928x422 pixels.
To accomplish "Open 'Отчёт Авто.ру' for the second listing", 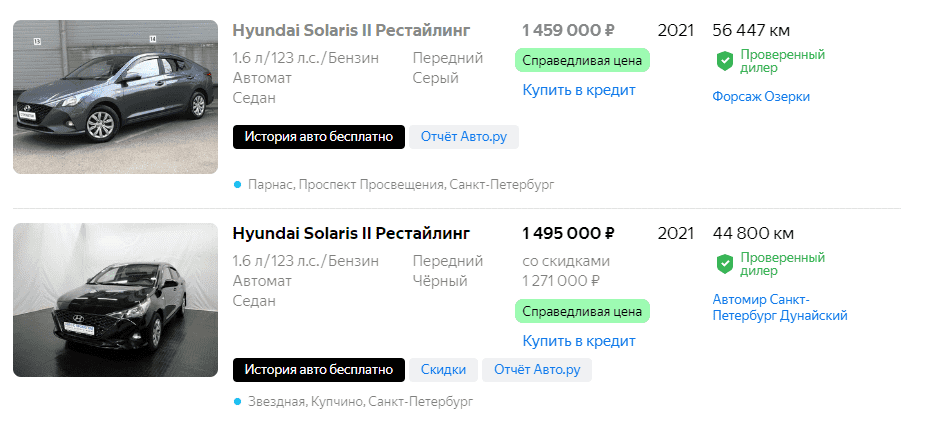I will (537, 370).
